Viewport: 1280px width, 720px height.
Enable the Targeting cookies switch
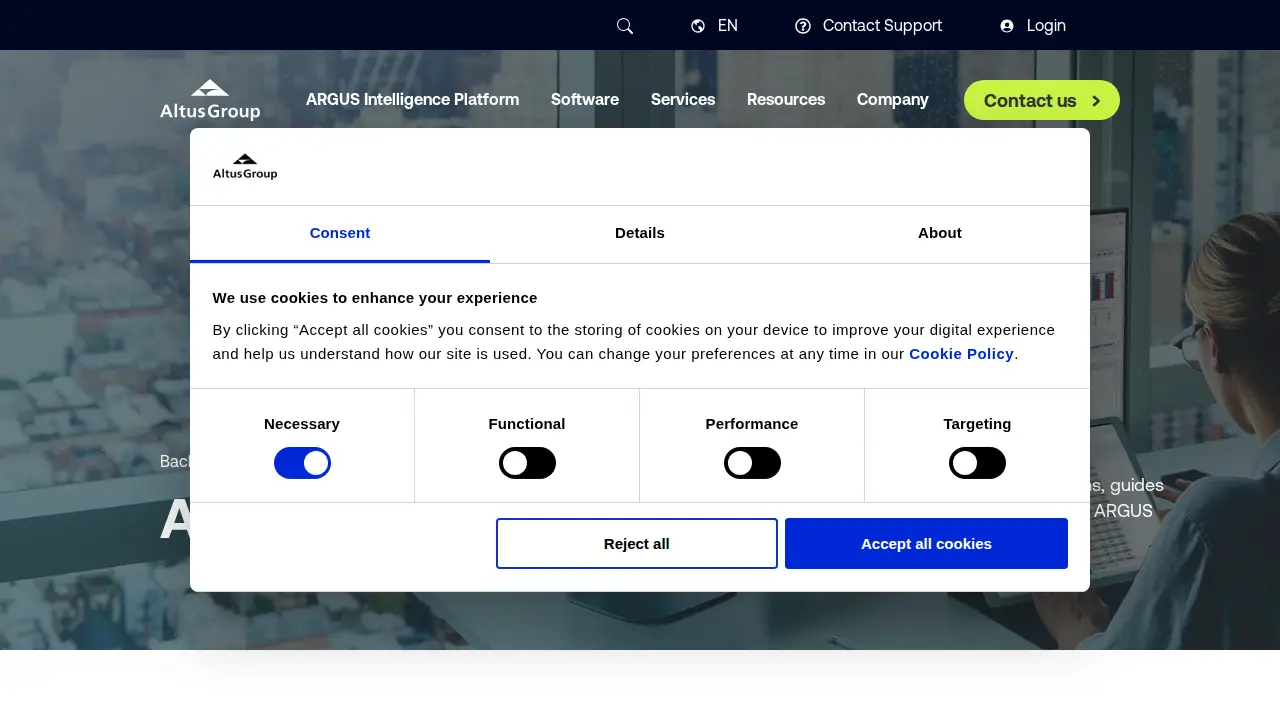[977, 463]
